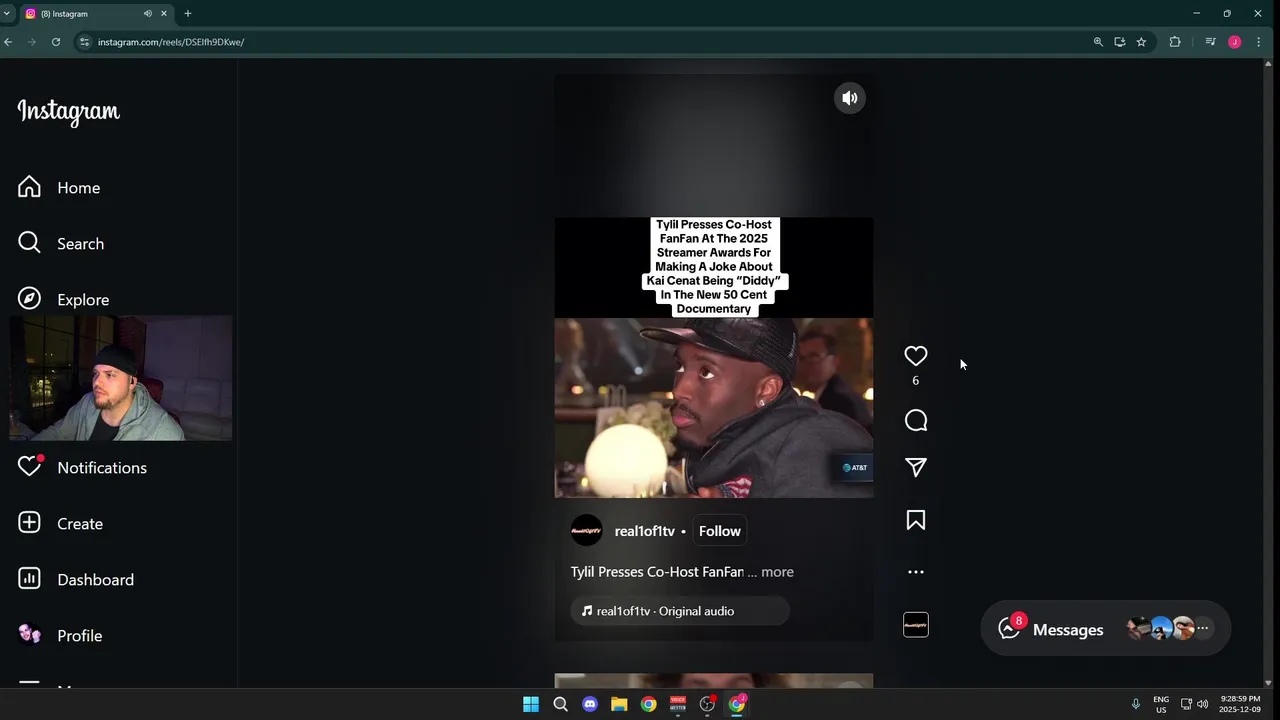The image size is (1280, 720).
Task: Click the microphone icon in system tray
Action: [1135, 704]
